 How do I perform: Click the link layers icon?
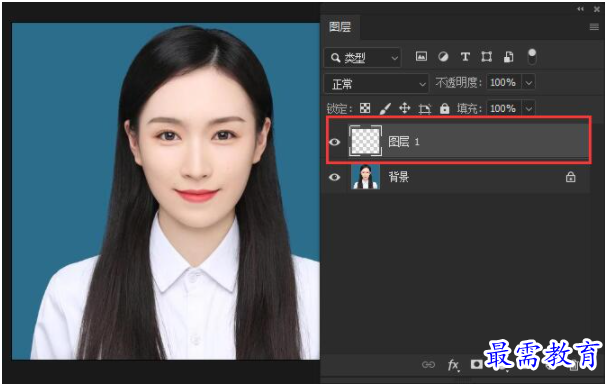(428, 365)
